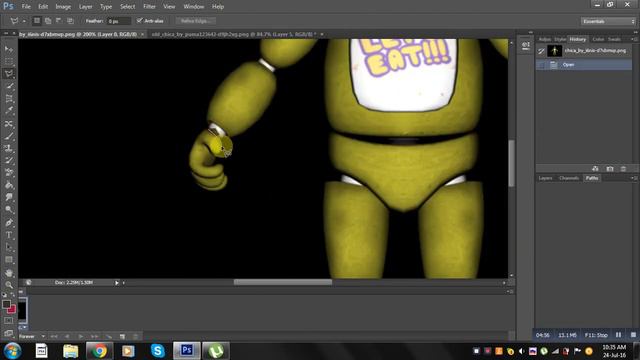Select the Pen tool

coord(9,223)
